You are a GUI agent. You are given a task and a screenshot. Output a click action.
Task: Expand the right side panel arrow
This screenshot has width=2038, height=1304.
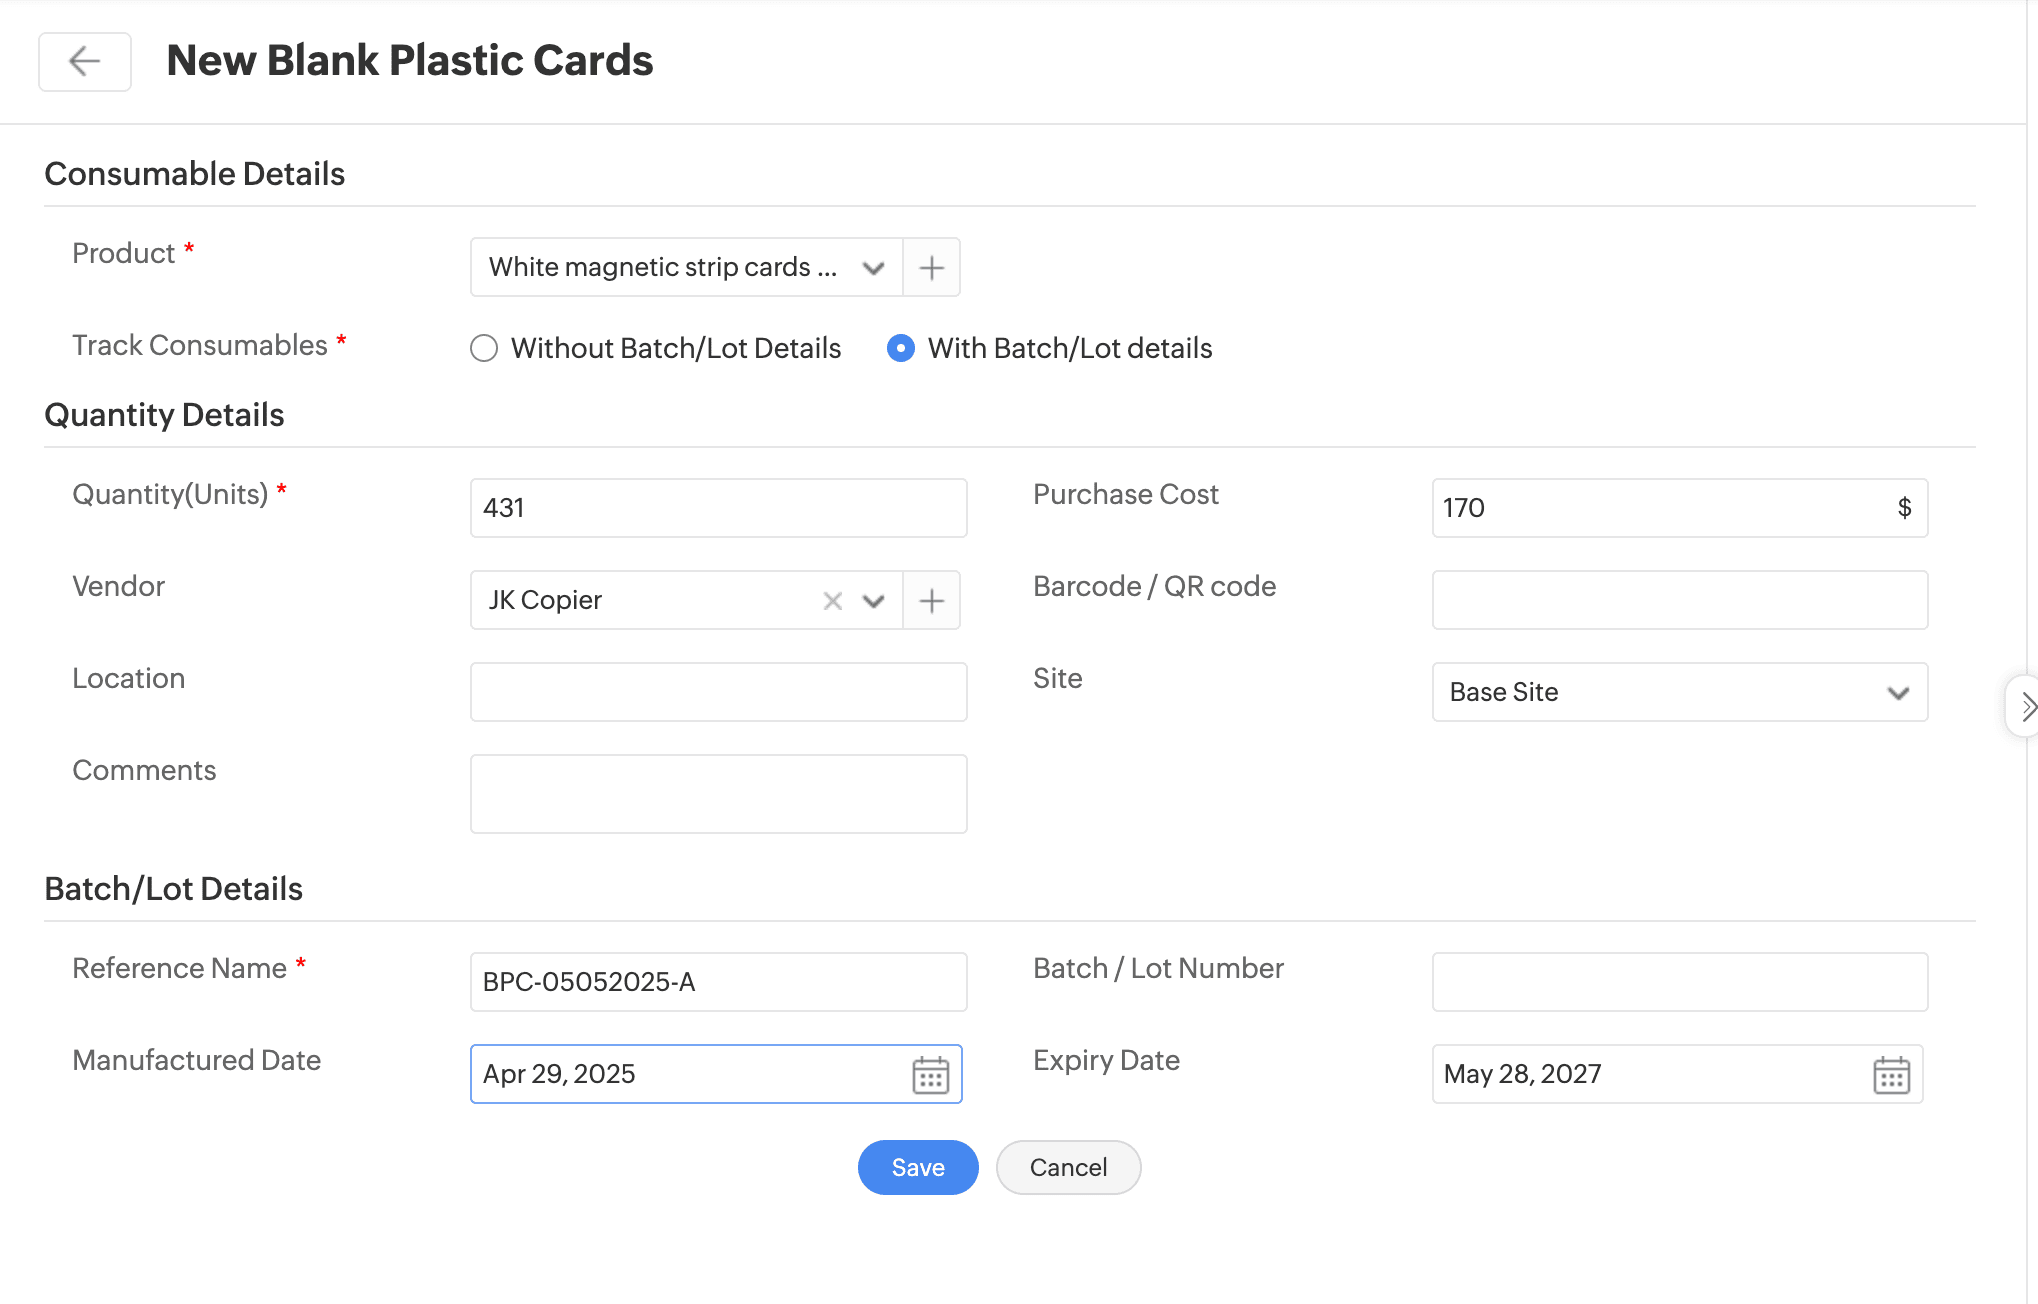click(2026, 707)
